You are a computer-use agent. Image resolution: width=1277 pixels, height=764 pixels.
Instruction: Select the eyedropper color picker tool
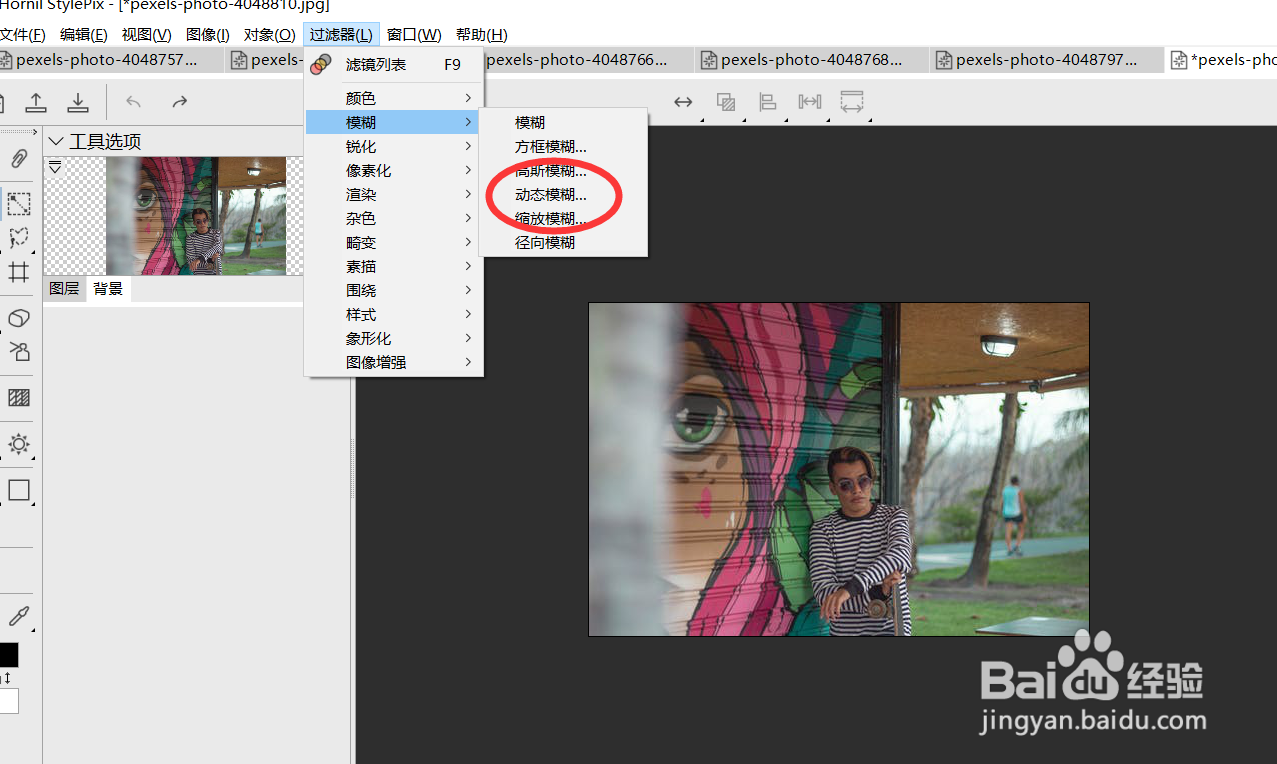click(19, 615)
